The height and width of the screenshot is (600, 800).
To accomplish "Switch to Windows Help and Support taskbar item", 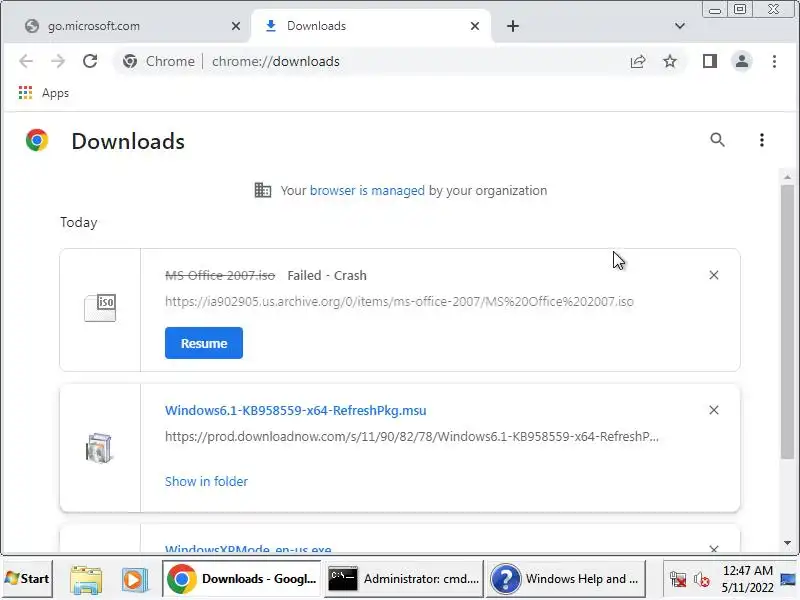I will [565, 579].
